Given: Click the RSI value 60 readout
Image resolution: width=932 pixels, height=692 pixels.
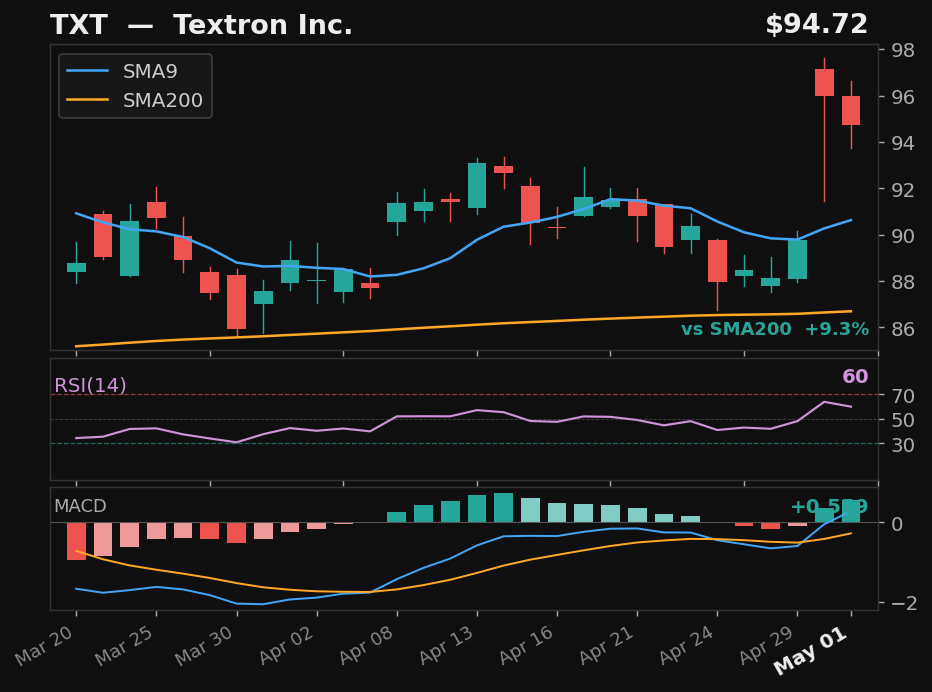Looking at the screenshot, I should pyautogui.click(x=855, y=376).
